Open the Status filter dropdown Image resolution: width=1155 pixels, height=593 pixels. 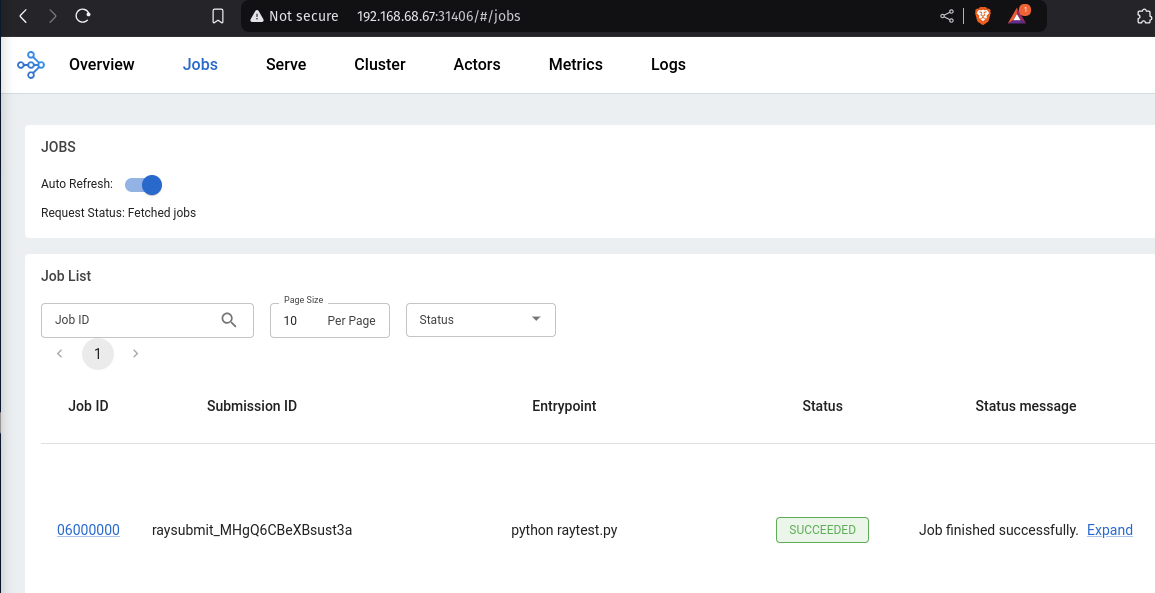480,320
